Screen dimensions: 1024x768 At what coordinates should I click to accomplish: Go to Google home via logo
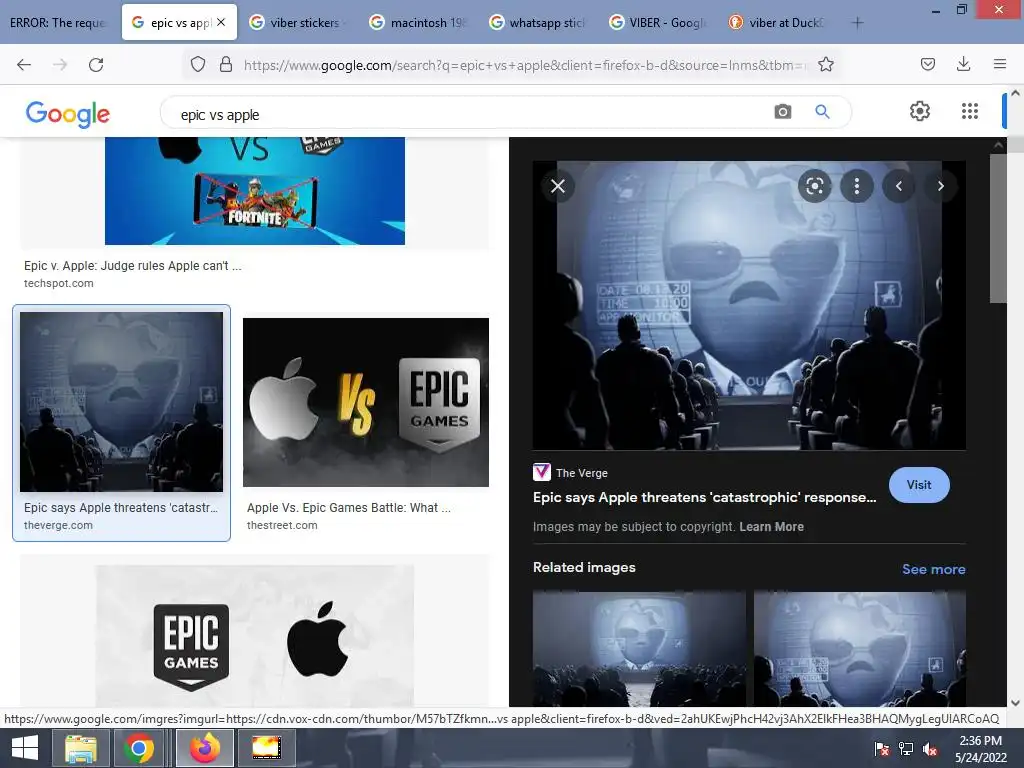tap(67, 114)
